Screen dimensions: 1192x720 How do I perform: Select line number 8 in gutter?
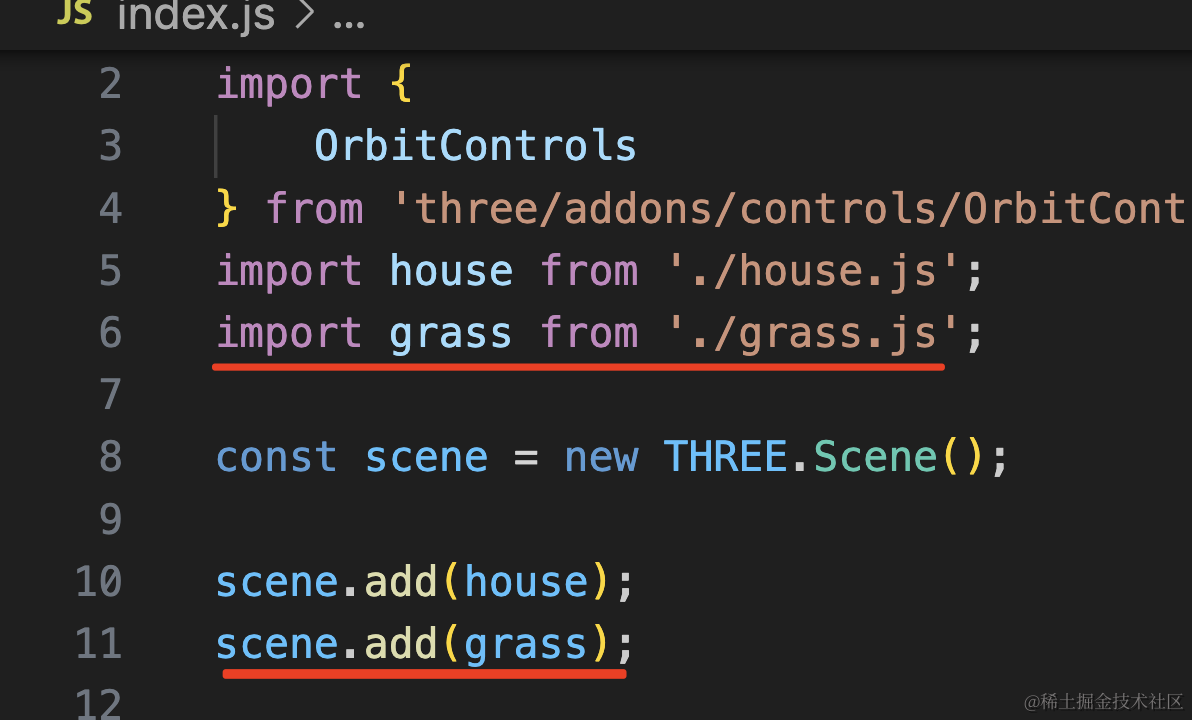[x=110, y=457]
